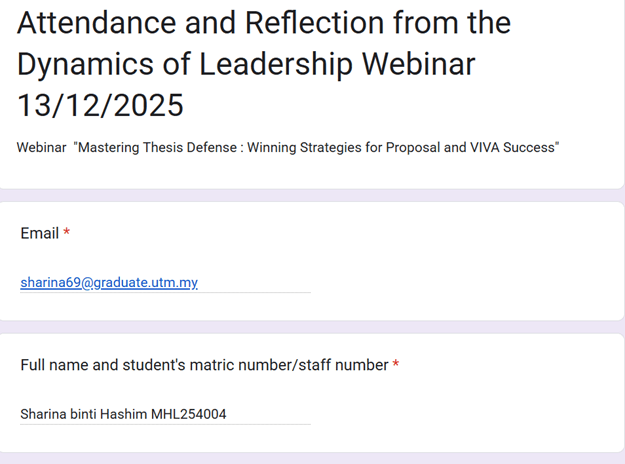Click the matric number MHL254004 in the answer
625x464 pixels.
pyautogui.click(x=189, y=414)
